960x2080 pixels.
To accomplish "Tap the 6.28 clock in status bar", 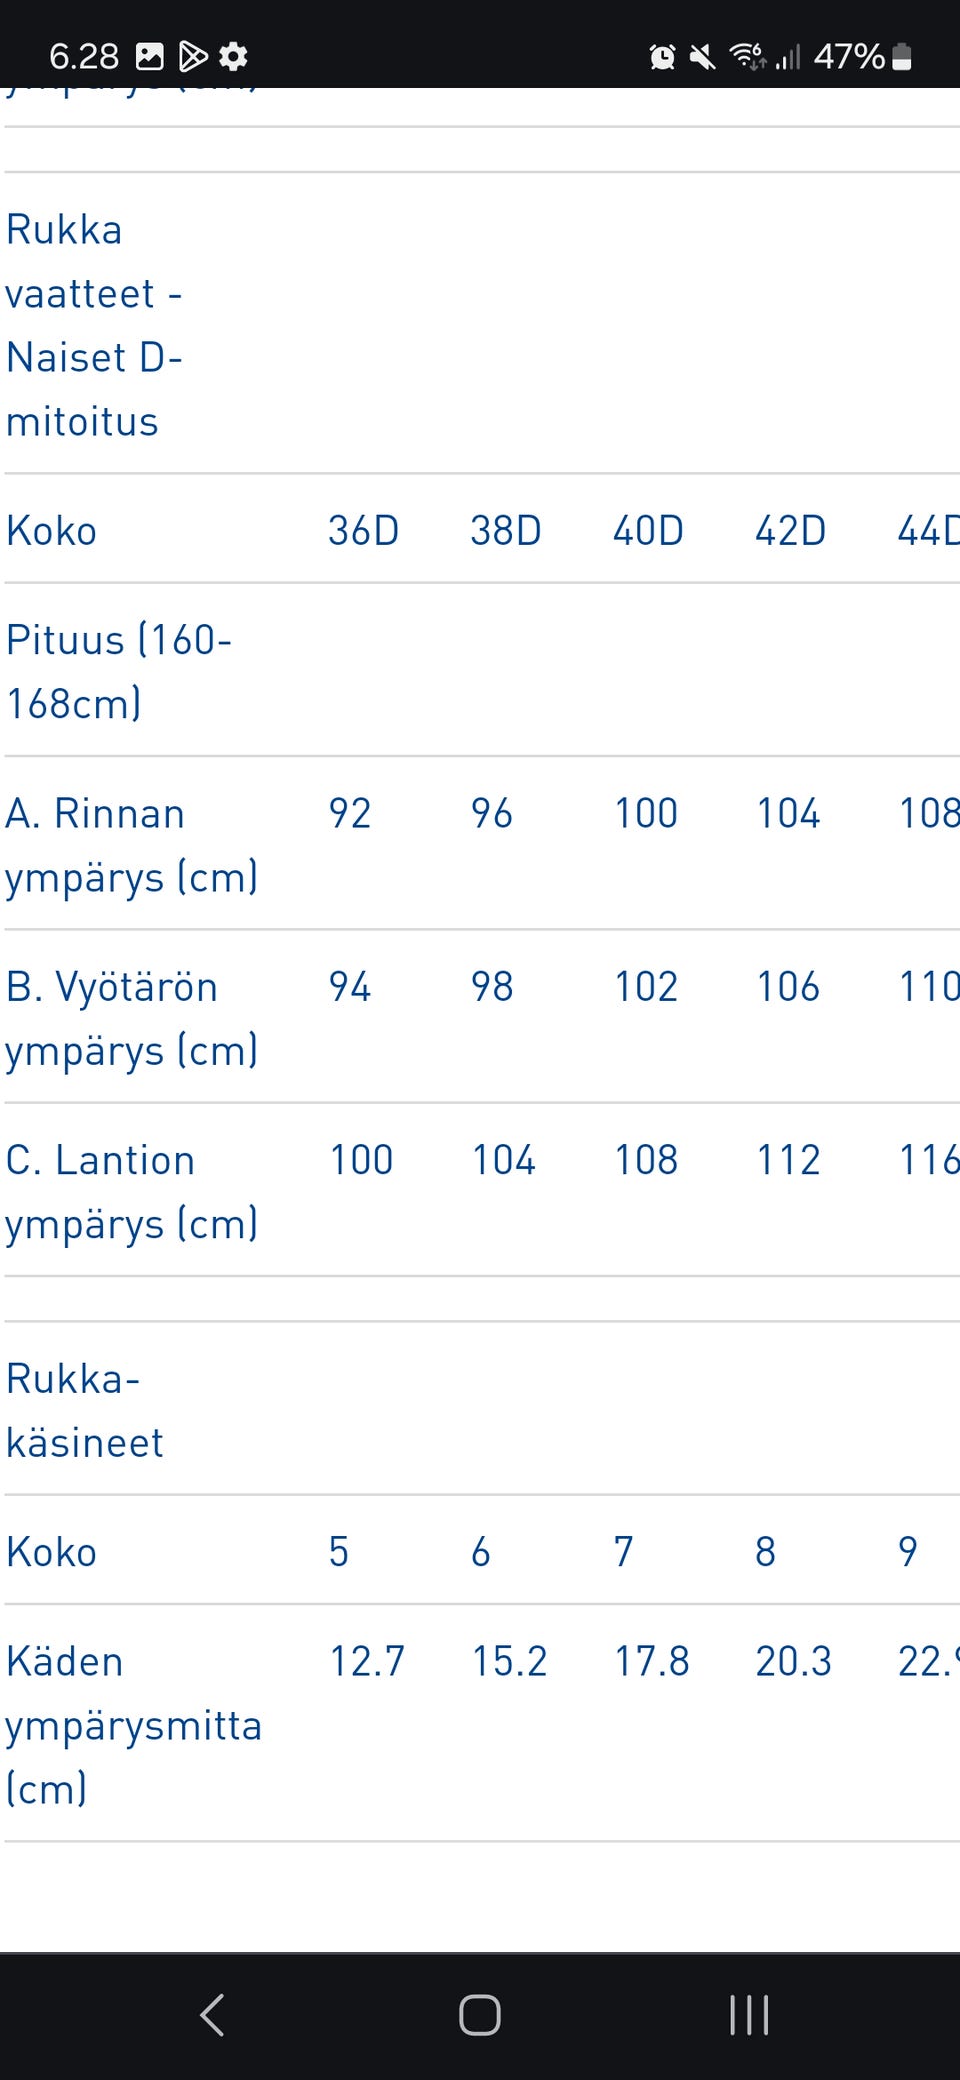I will pyautogui.click(x=84, y=56).
